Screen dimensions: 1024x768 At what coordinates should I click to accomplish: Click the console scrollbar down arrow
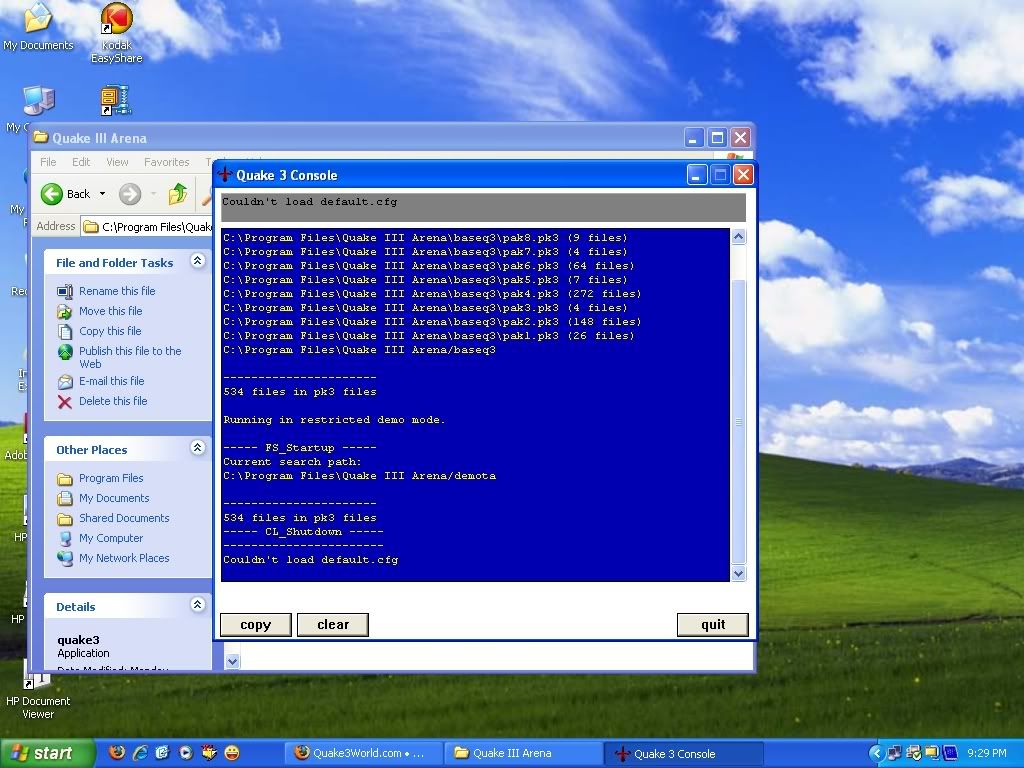(739, 573)
